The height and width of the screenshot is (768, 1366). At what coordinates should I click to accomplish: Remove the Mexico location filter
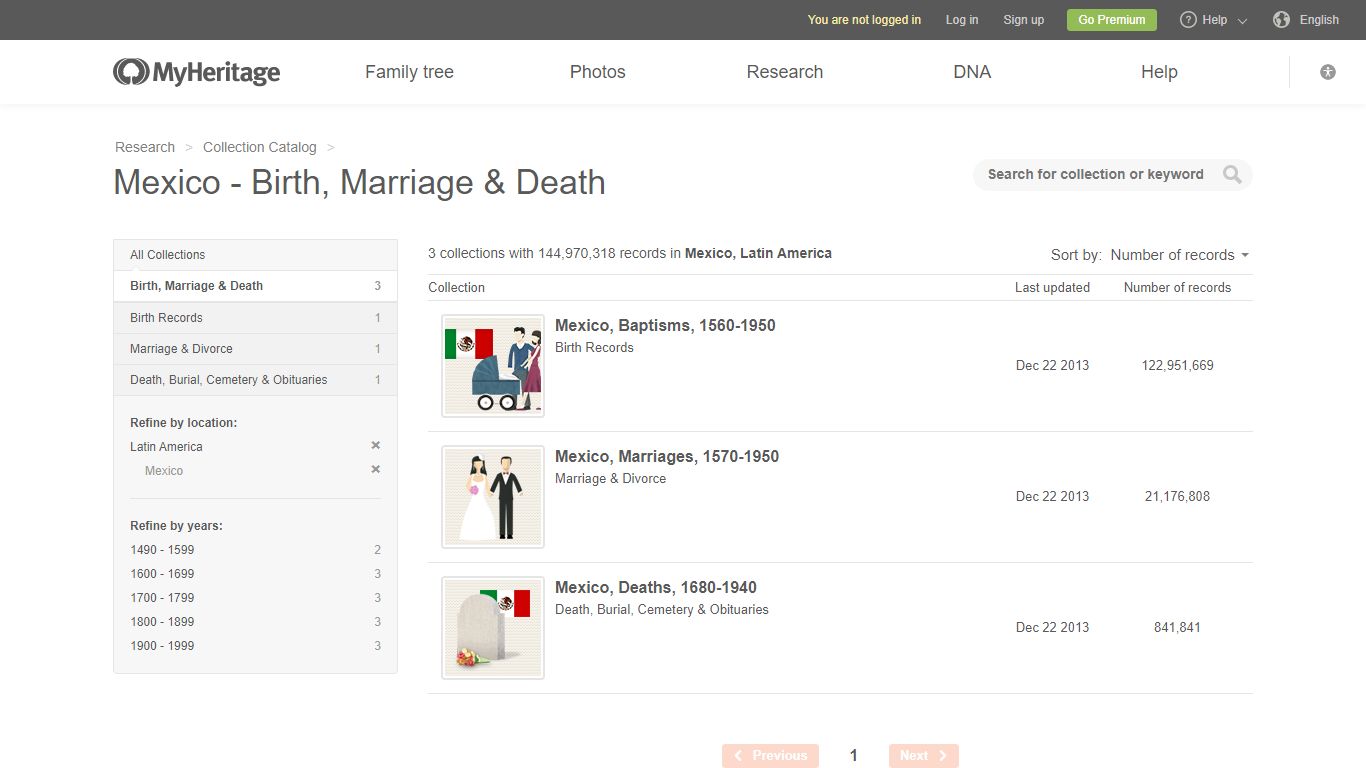point(376,470)
